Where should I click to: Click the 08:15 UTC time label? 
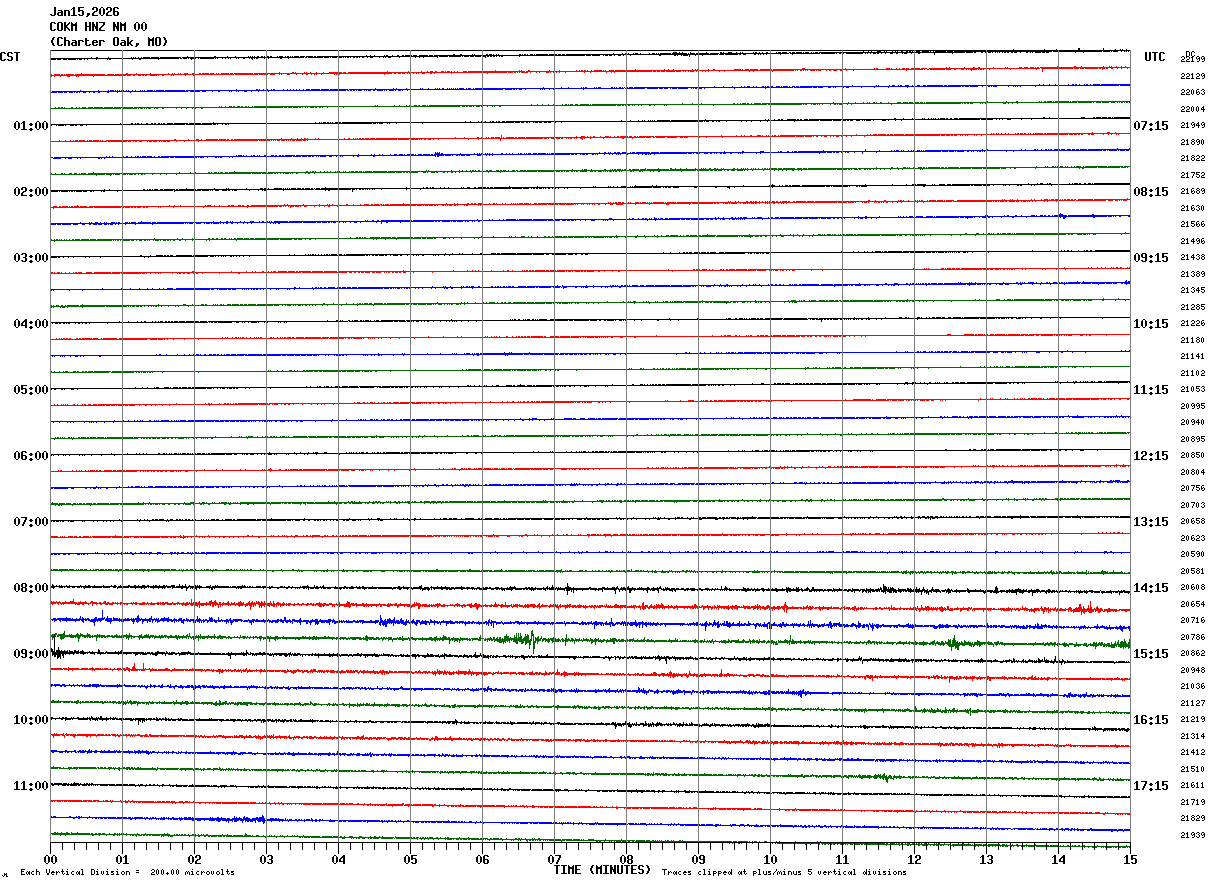tap(1151, 192)
